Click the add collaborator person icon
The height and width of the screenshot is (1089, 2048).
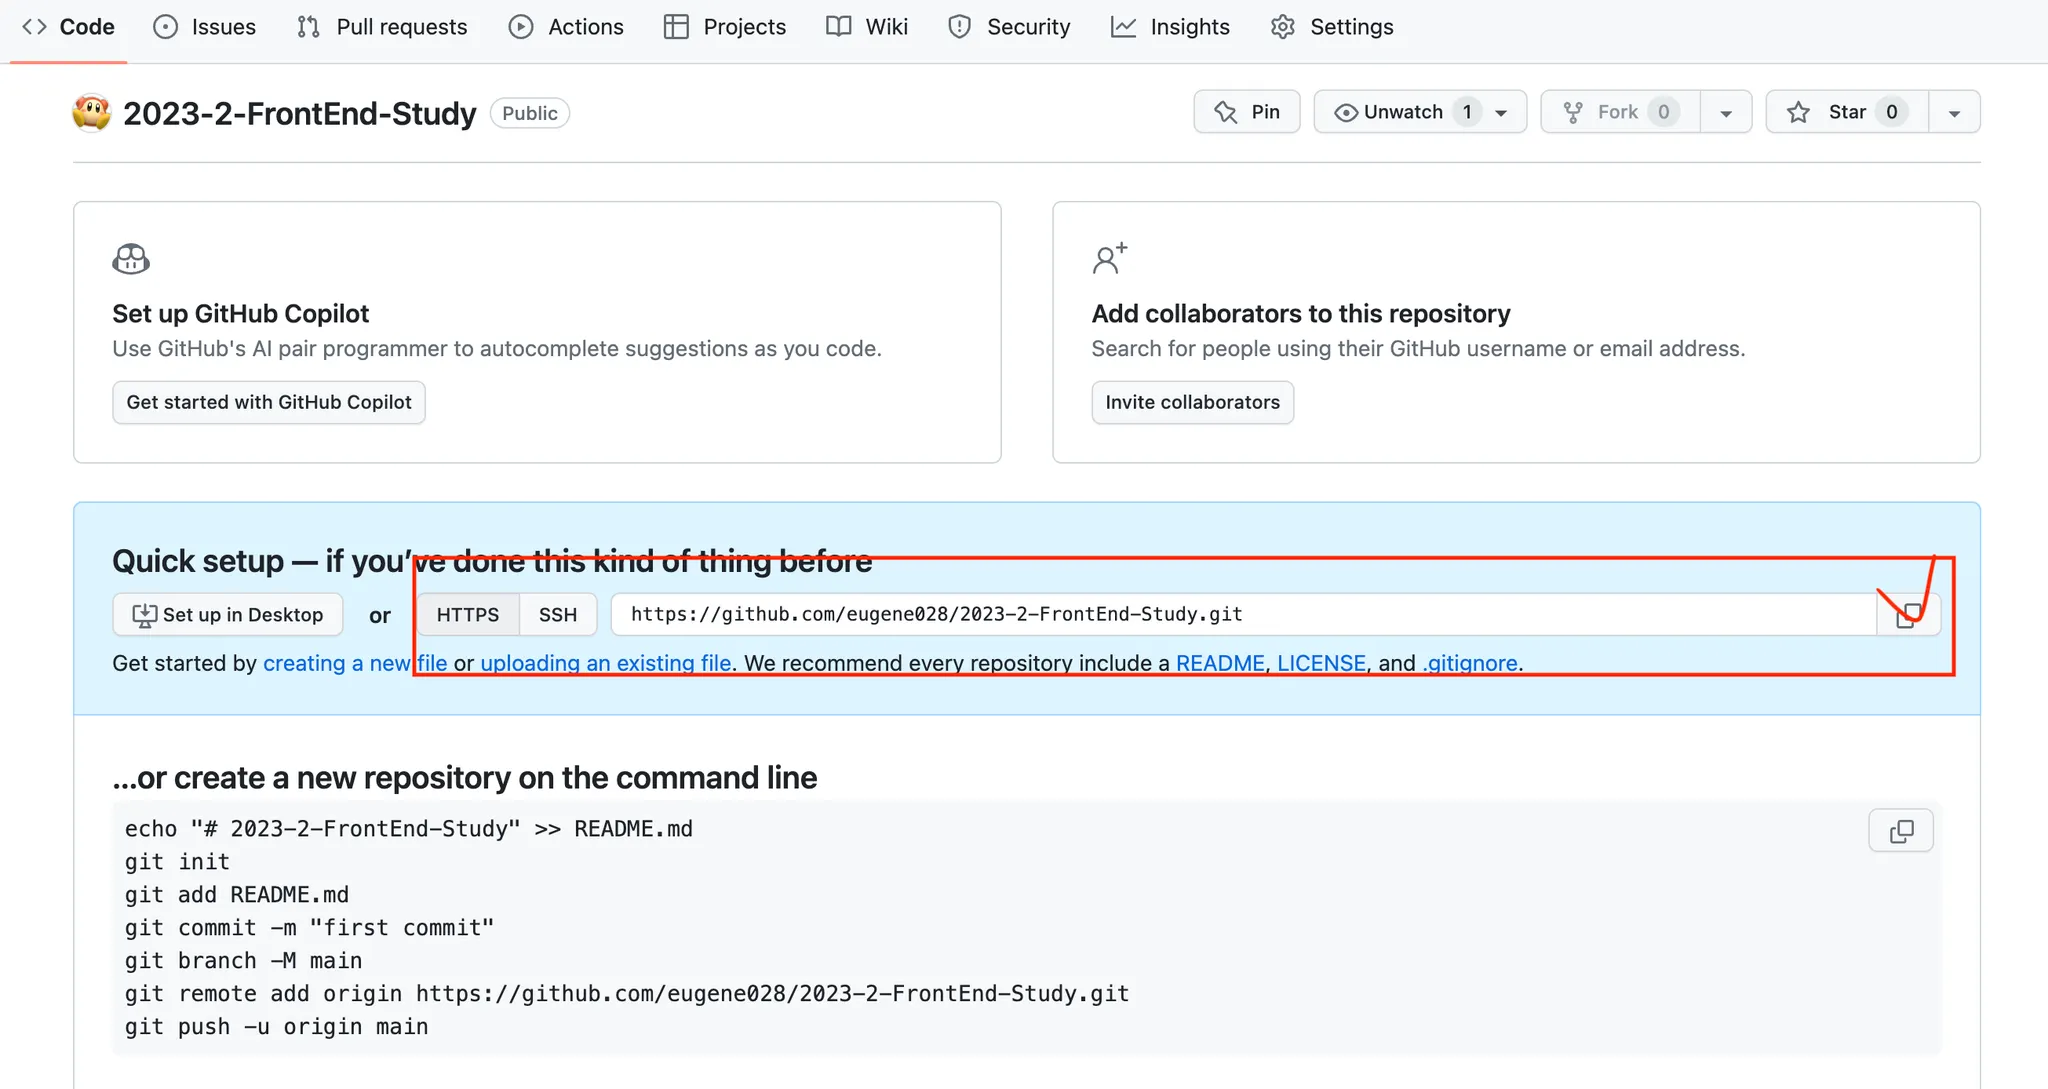tap(1109, 259)
